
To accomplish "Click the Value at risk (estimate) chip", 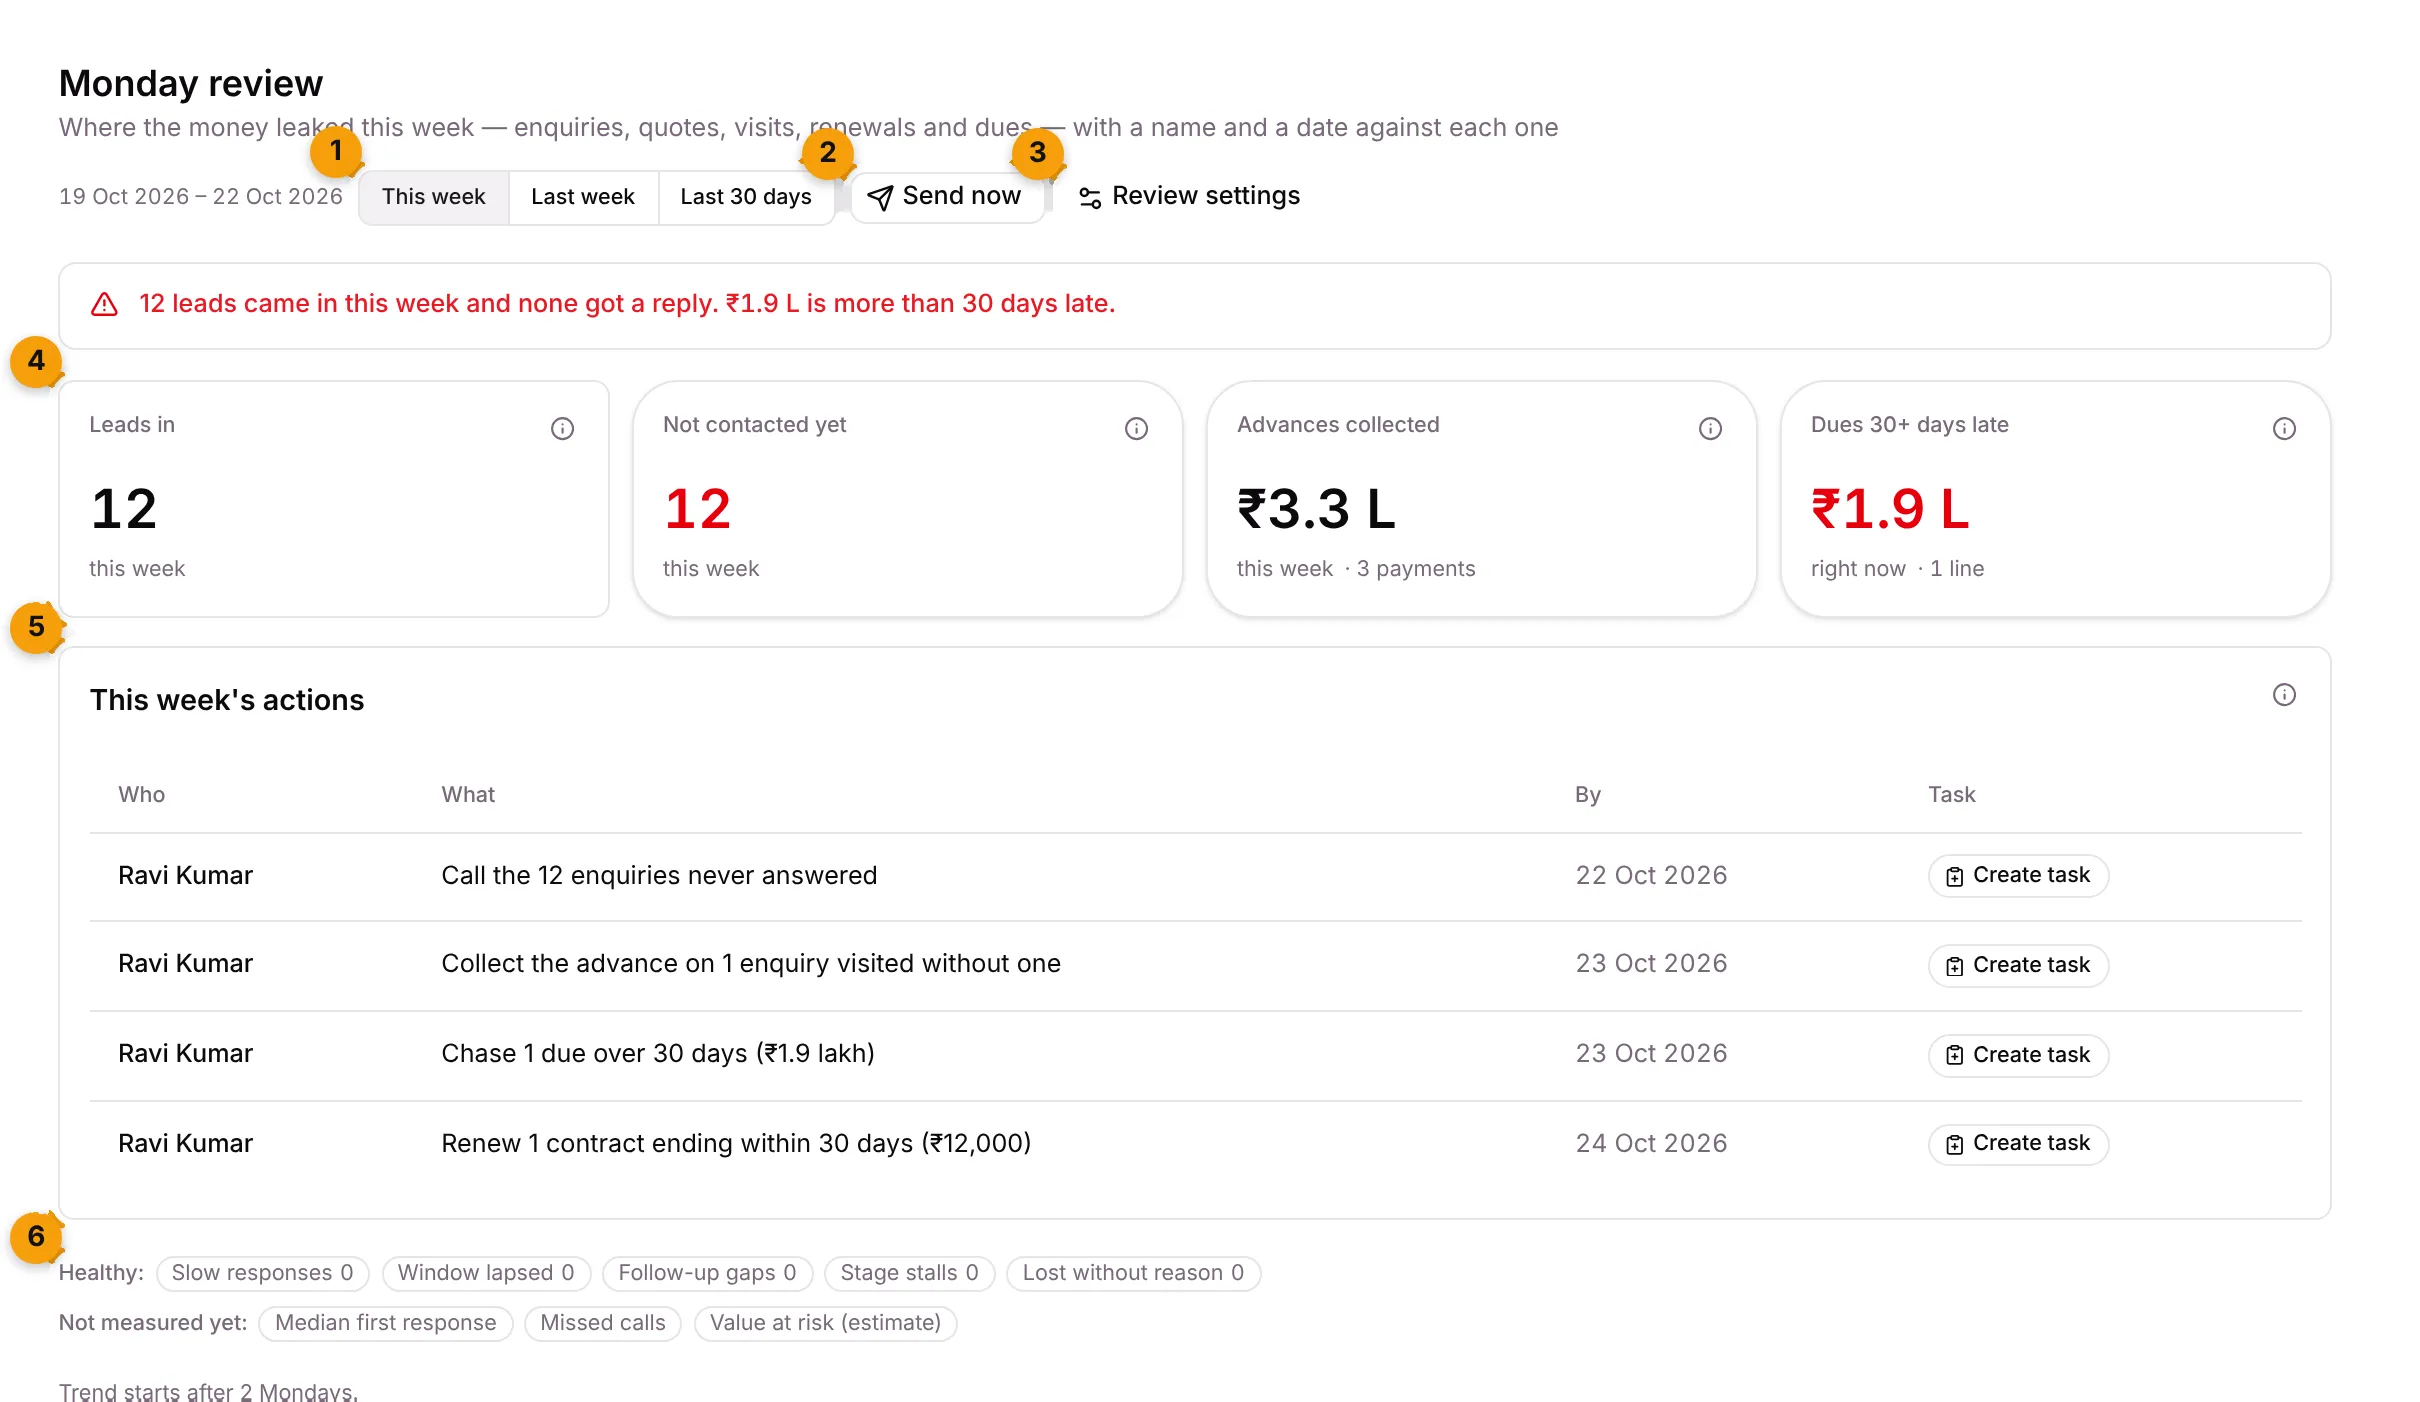I will point(825,1323).
